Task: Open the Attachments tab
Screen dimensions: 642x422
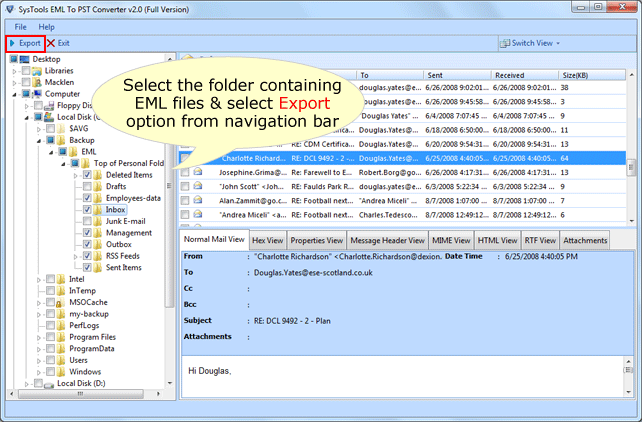Action: 585,241
